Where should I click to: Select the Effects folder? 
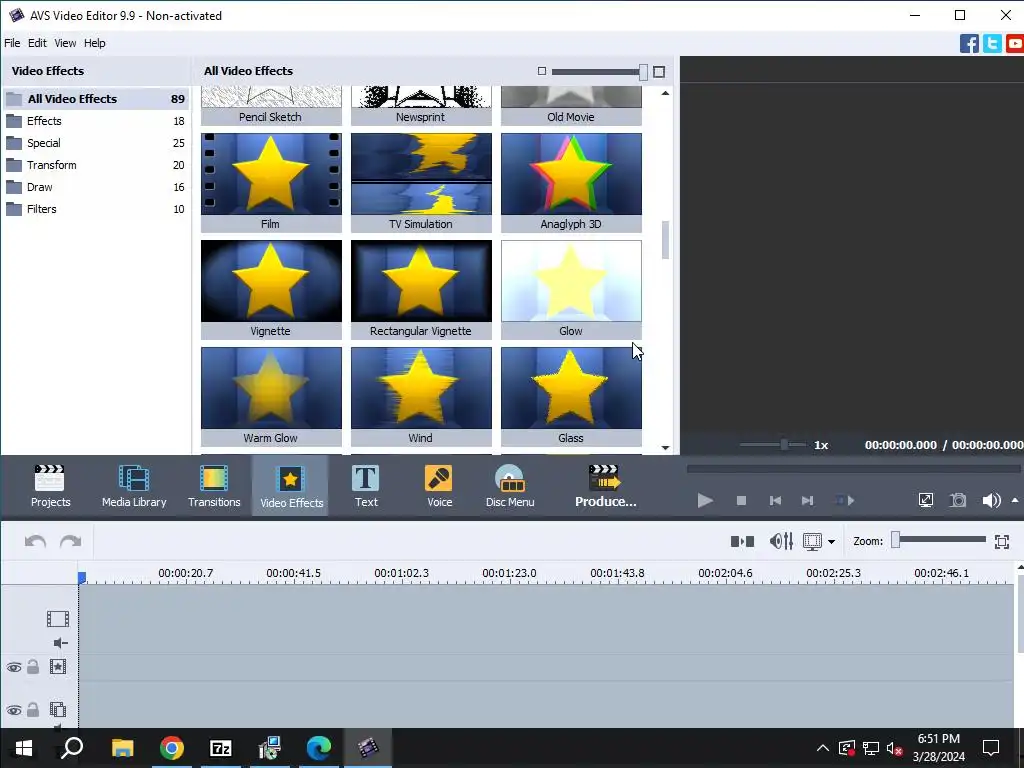(95, 121)
